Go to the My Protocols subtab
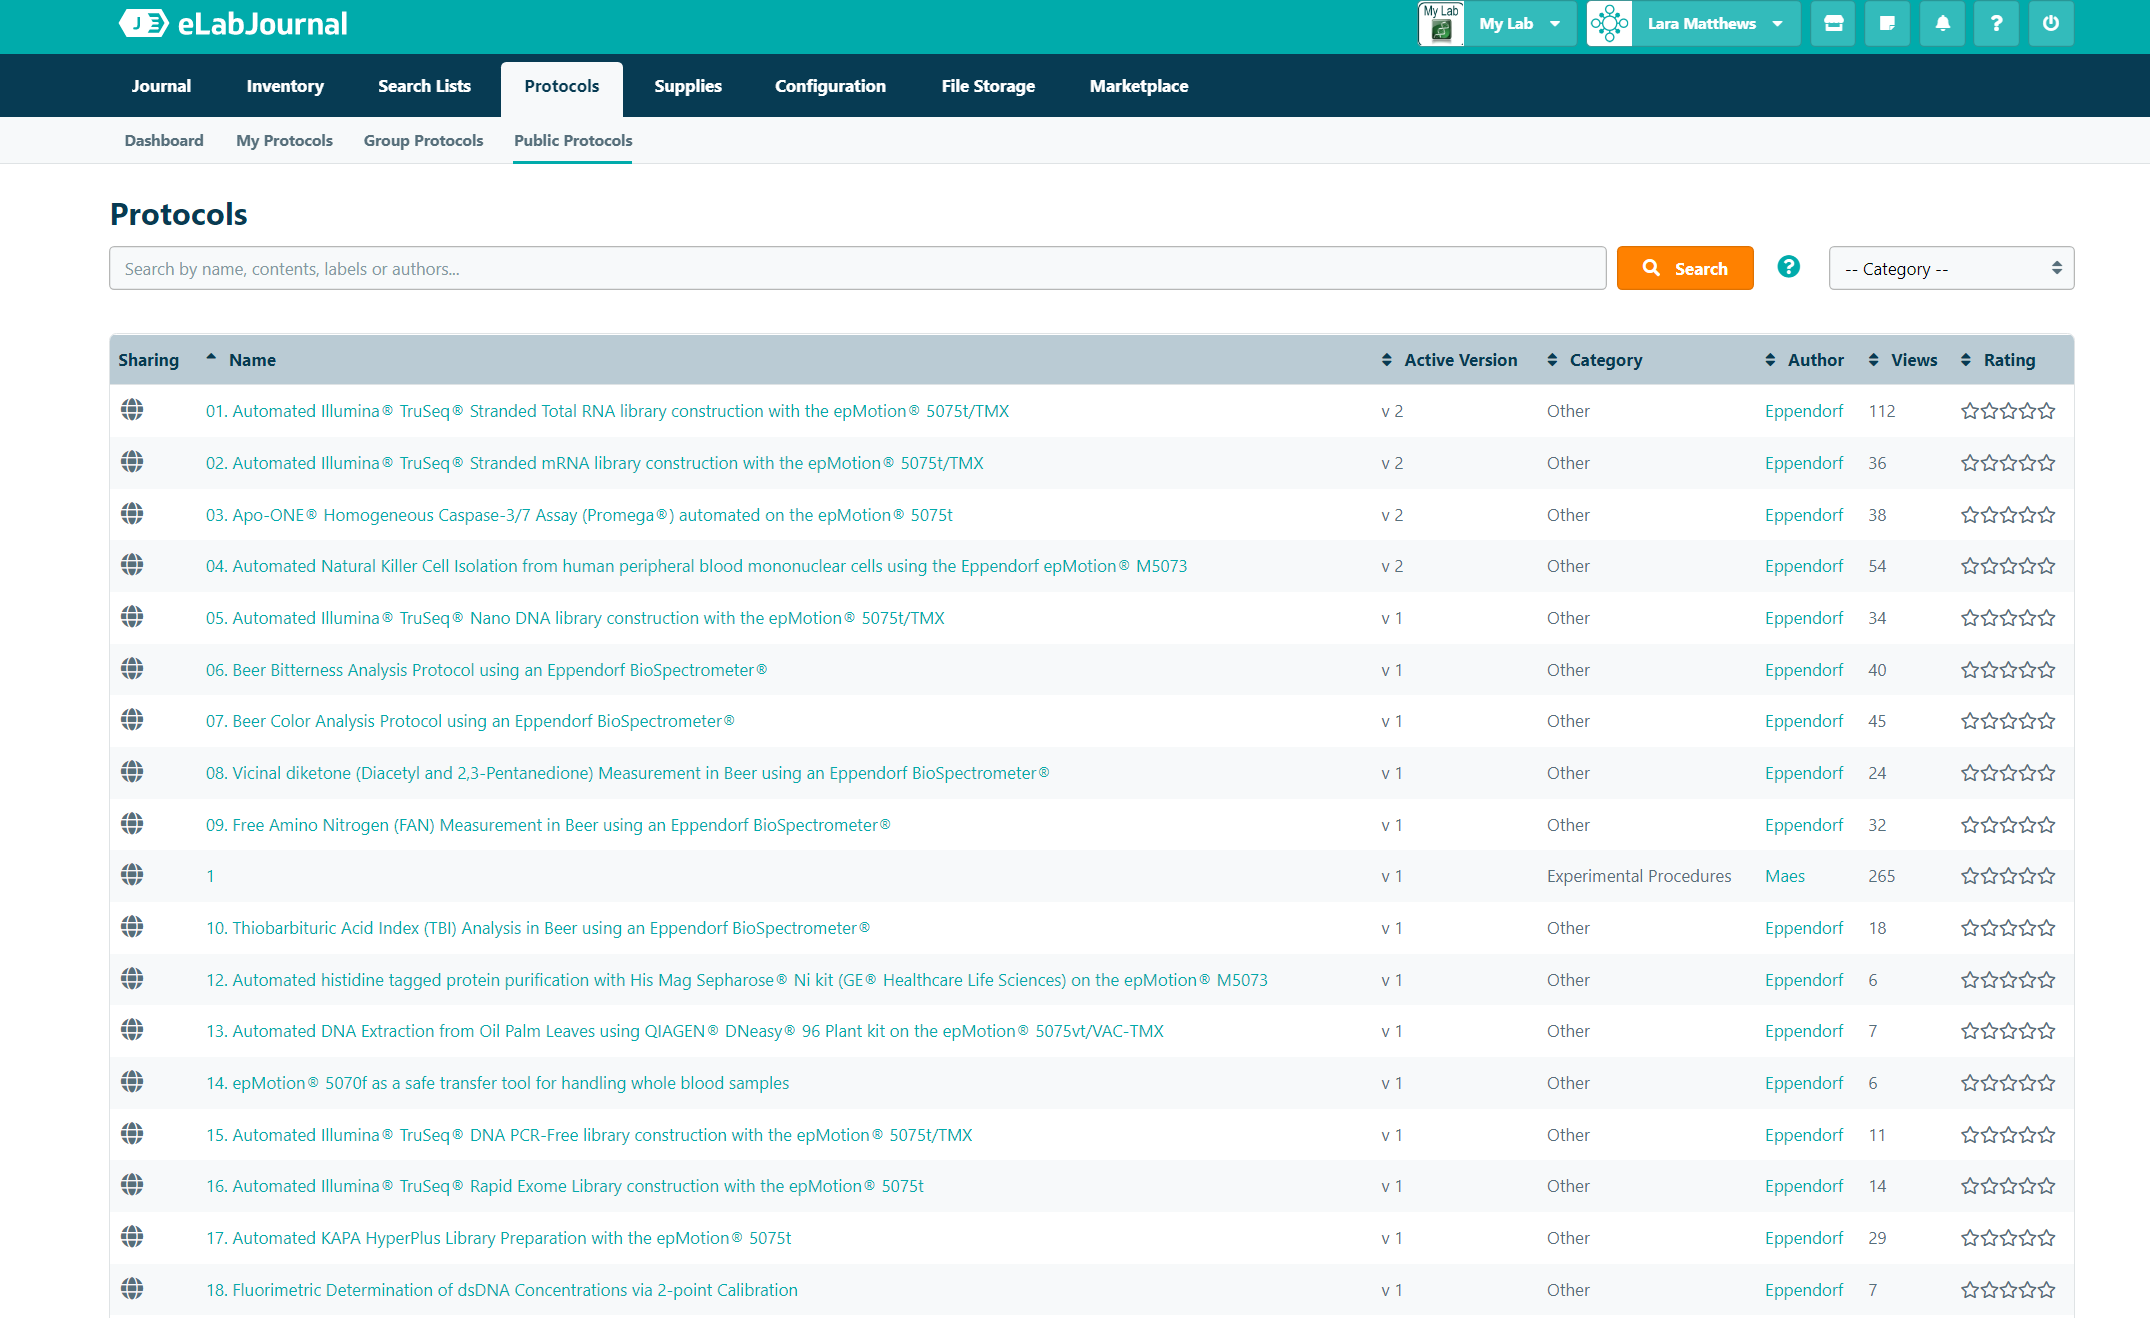This screenshot has width=2150, height=1318. pos(284,140)
